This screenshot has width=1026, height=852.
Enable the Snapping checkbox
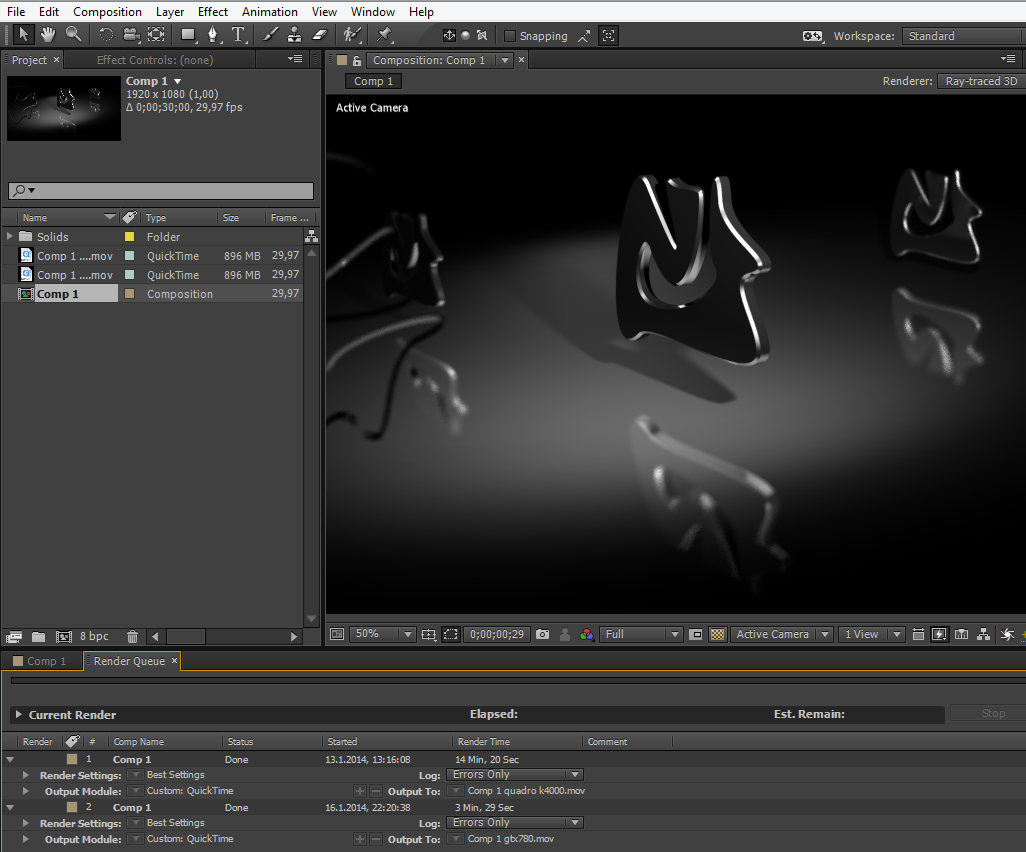click(x=510, y=36)
